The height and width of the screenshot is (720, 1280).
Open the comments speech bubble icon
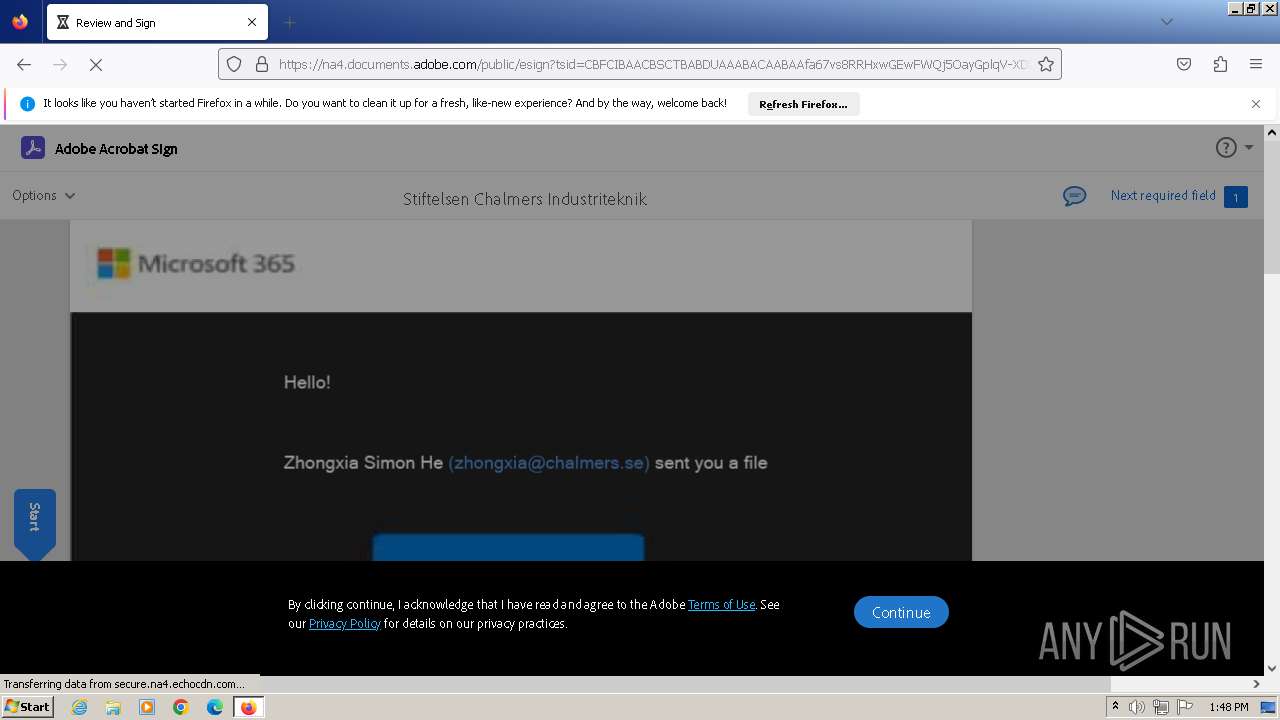tap(1075, 196)
